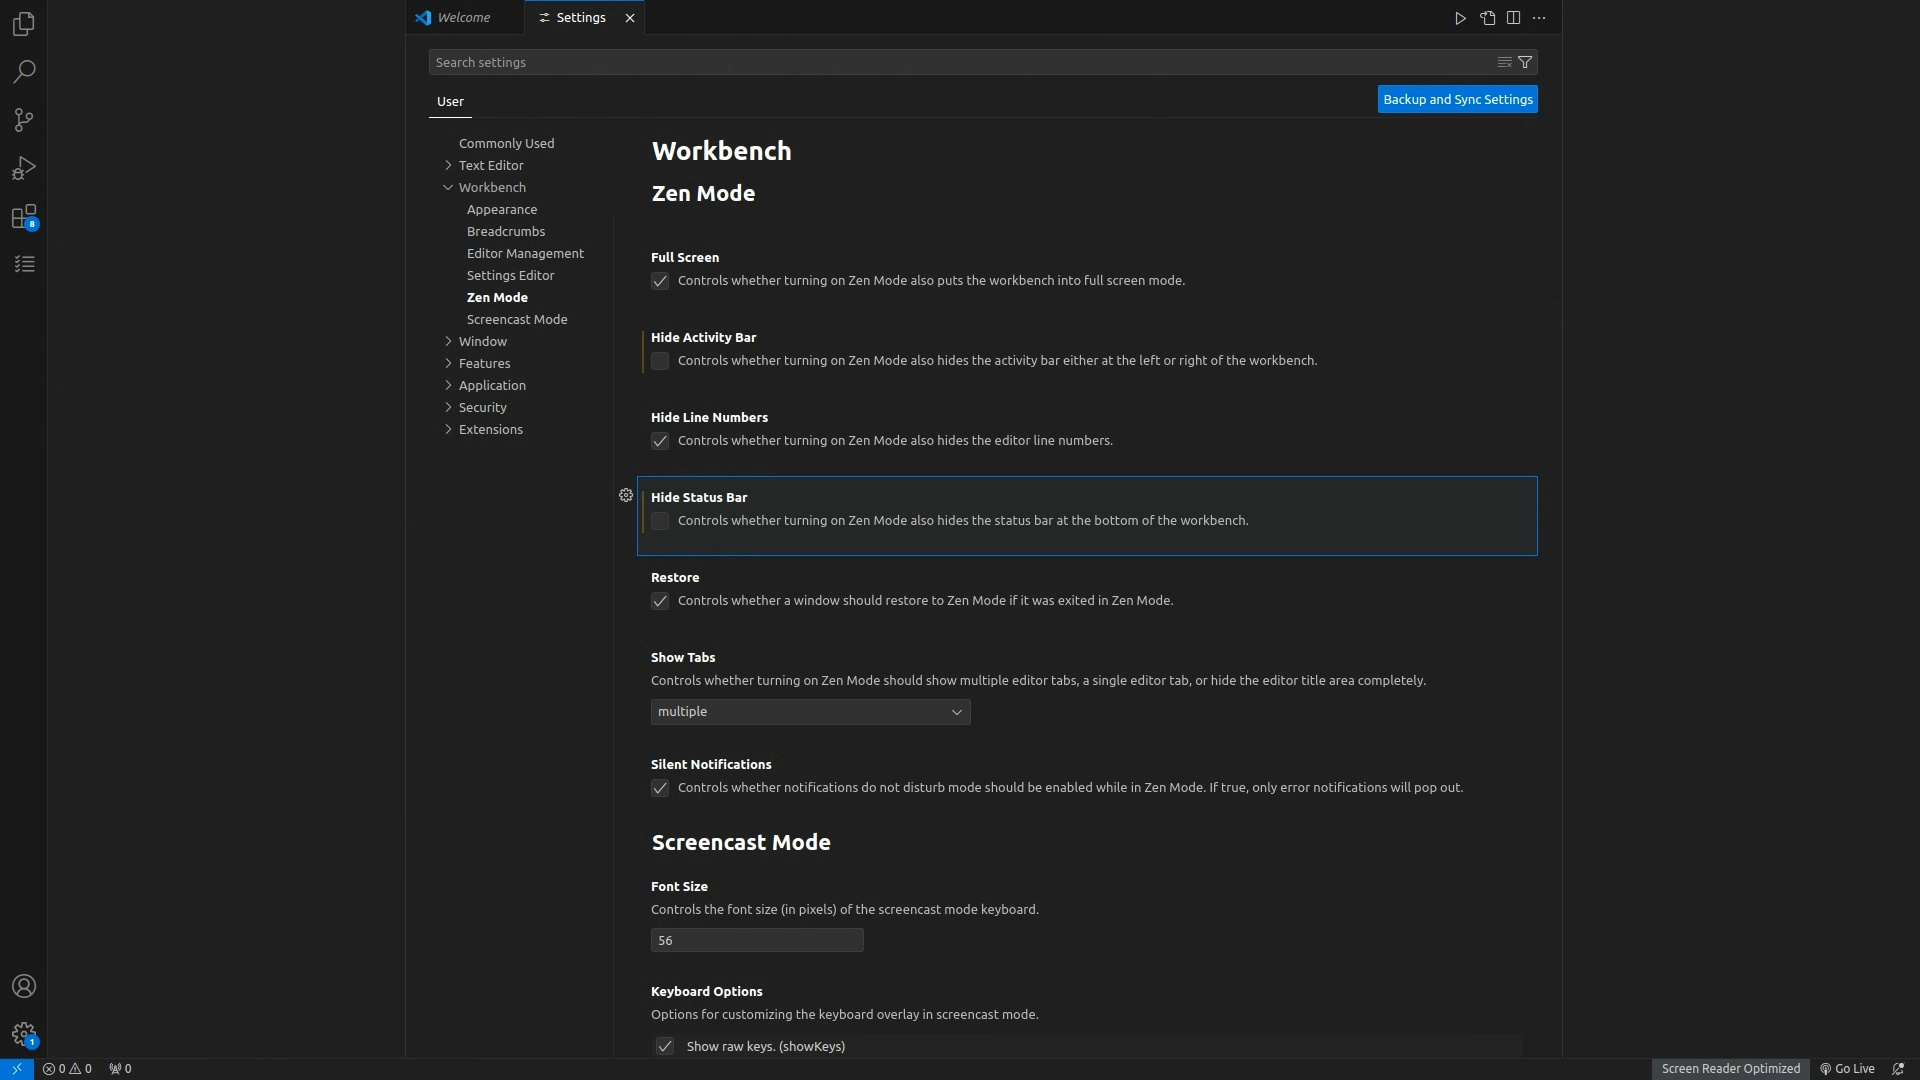Open the Source Control view

pos(23,120)
